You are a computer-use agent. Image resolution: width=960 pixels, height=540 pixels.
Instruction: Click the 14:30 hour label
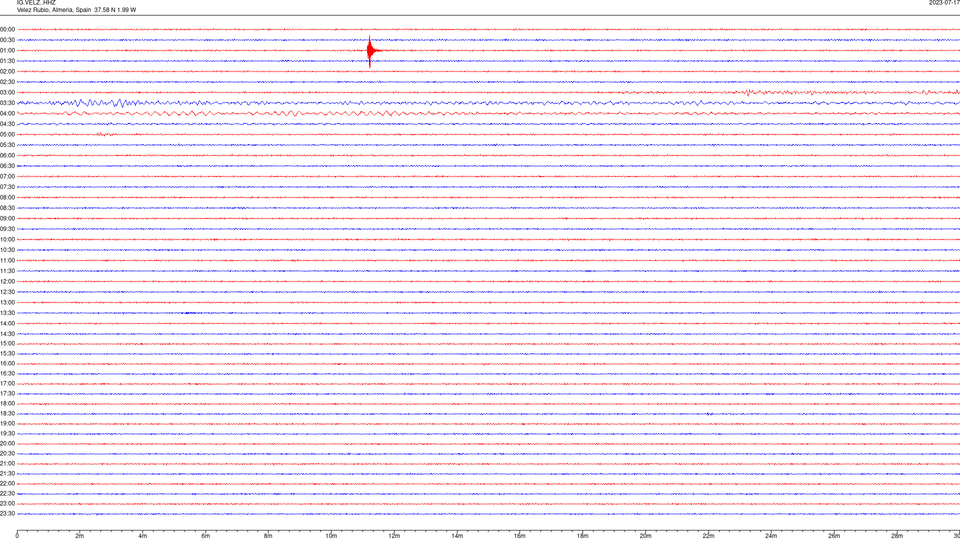pos(7,334)
